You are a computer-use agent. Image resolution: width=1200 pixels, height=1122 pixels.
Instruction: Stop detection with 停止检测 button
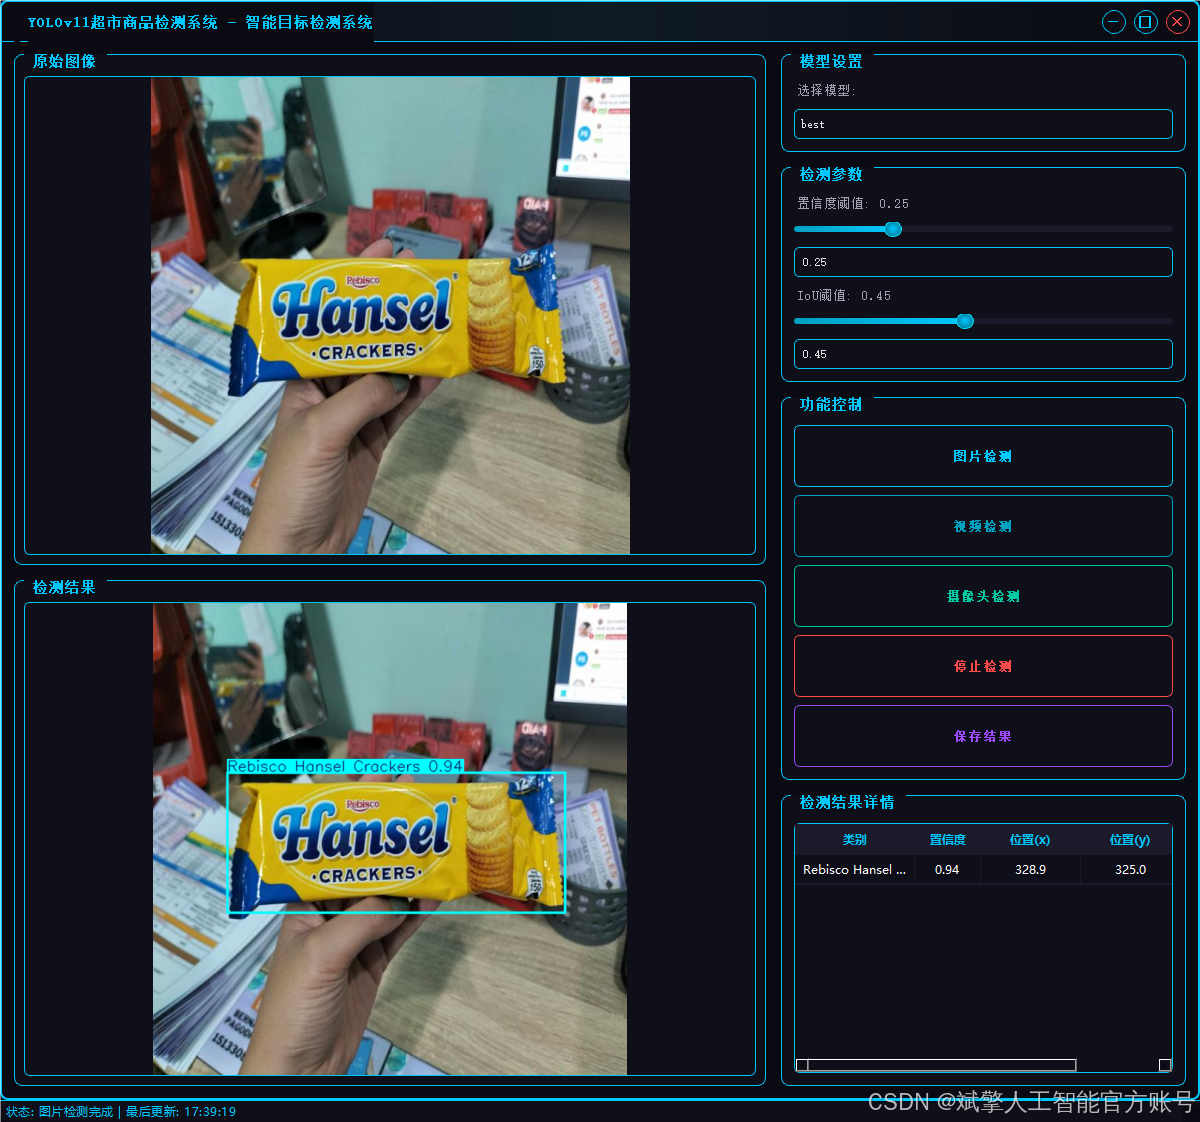pos(983,666)
